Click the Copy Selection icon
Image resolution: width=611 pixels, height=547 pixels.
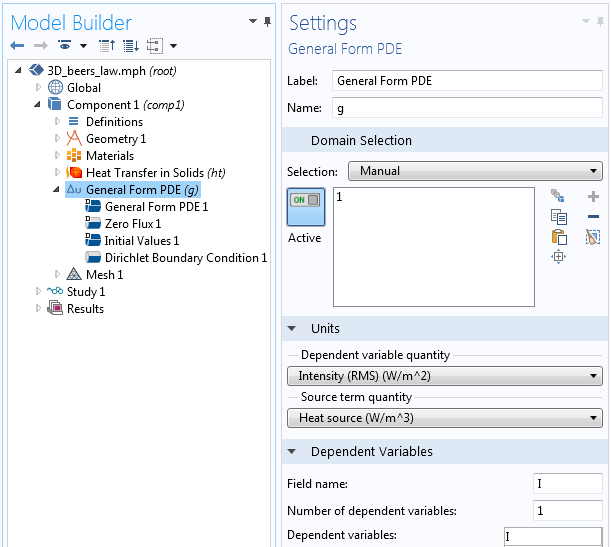click(x=559, y=217)
